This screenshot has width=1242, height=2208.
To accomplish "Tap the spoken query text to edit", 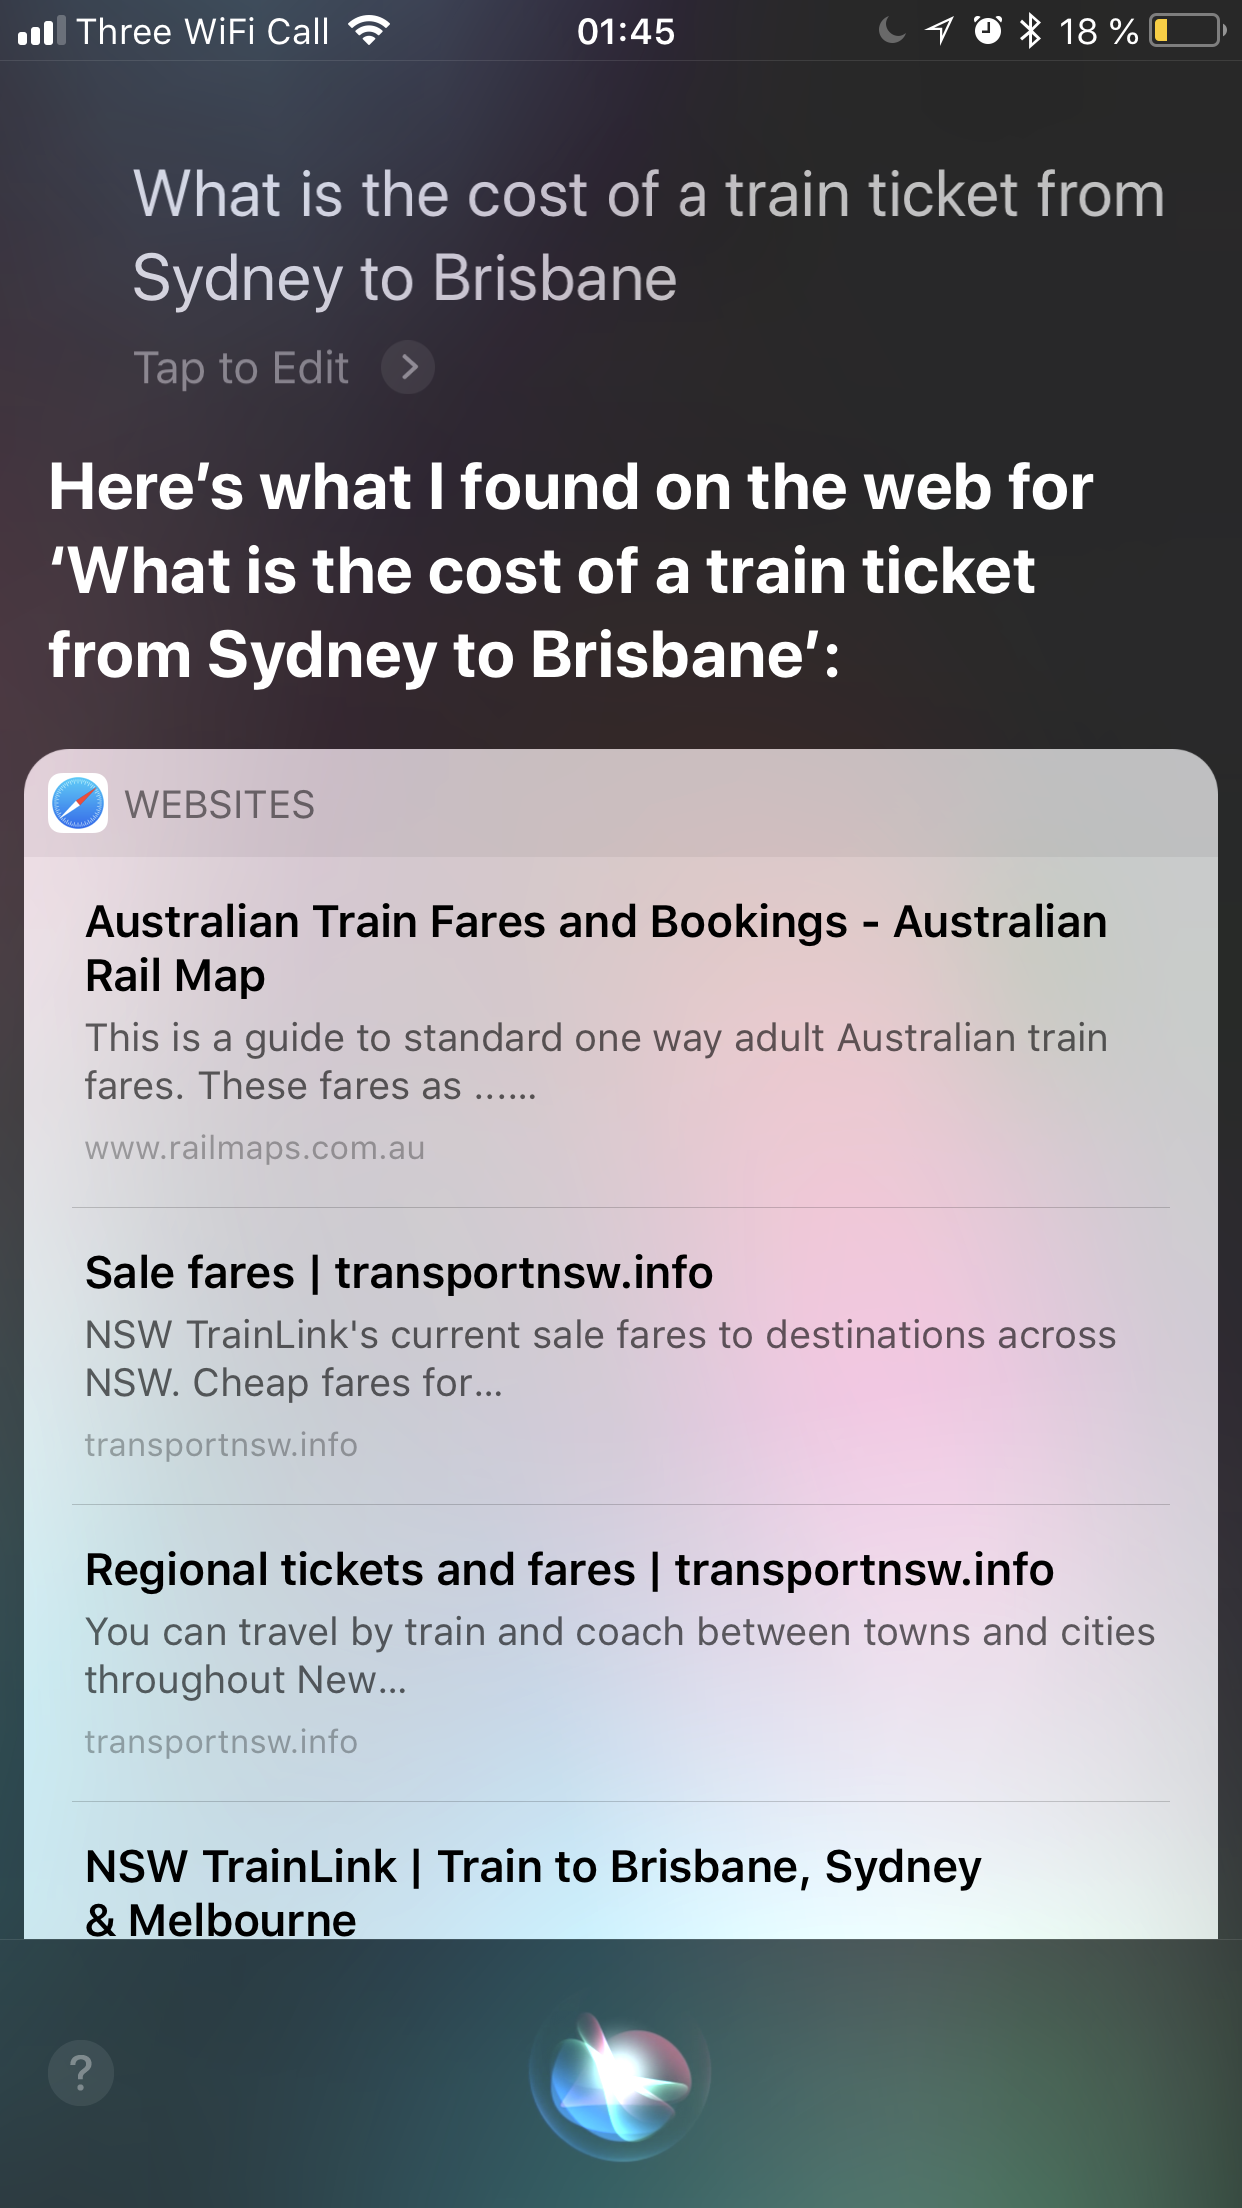I will coord(648,235).
